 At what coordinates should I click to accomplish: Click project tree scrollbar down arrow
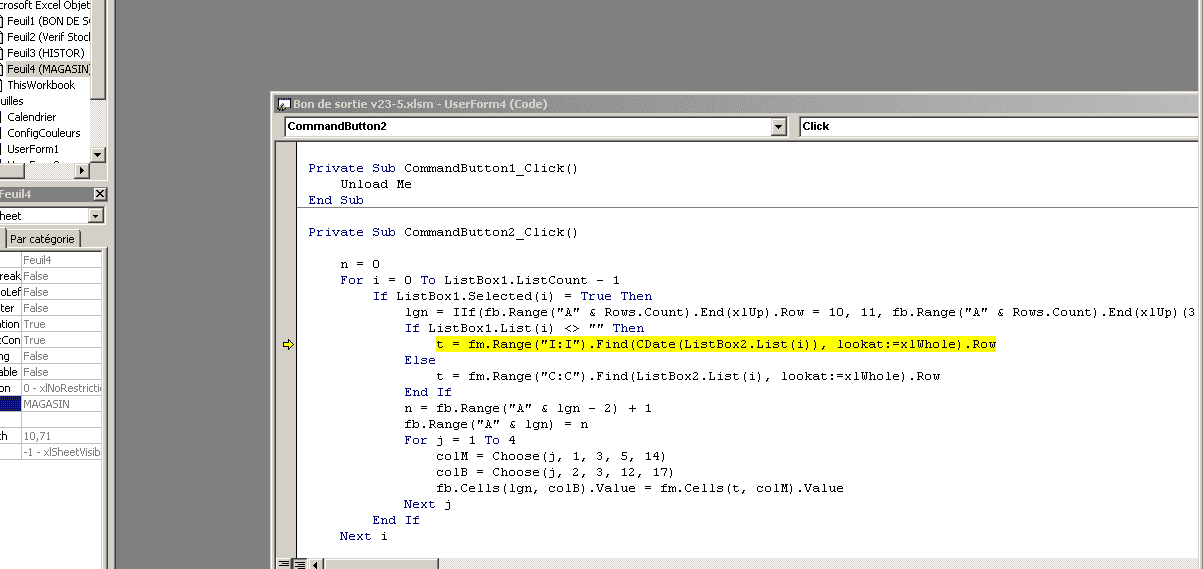coord(98,155)
